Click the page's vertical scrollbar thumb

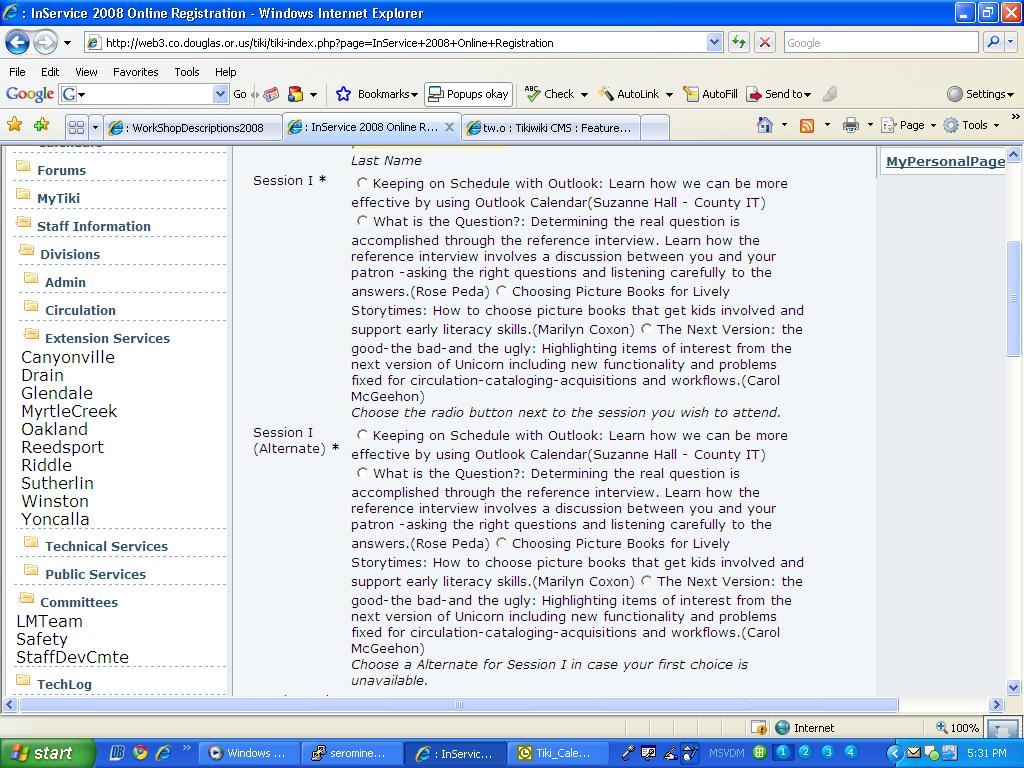1013,298
